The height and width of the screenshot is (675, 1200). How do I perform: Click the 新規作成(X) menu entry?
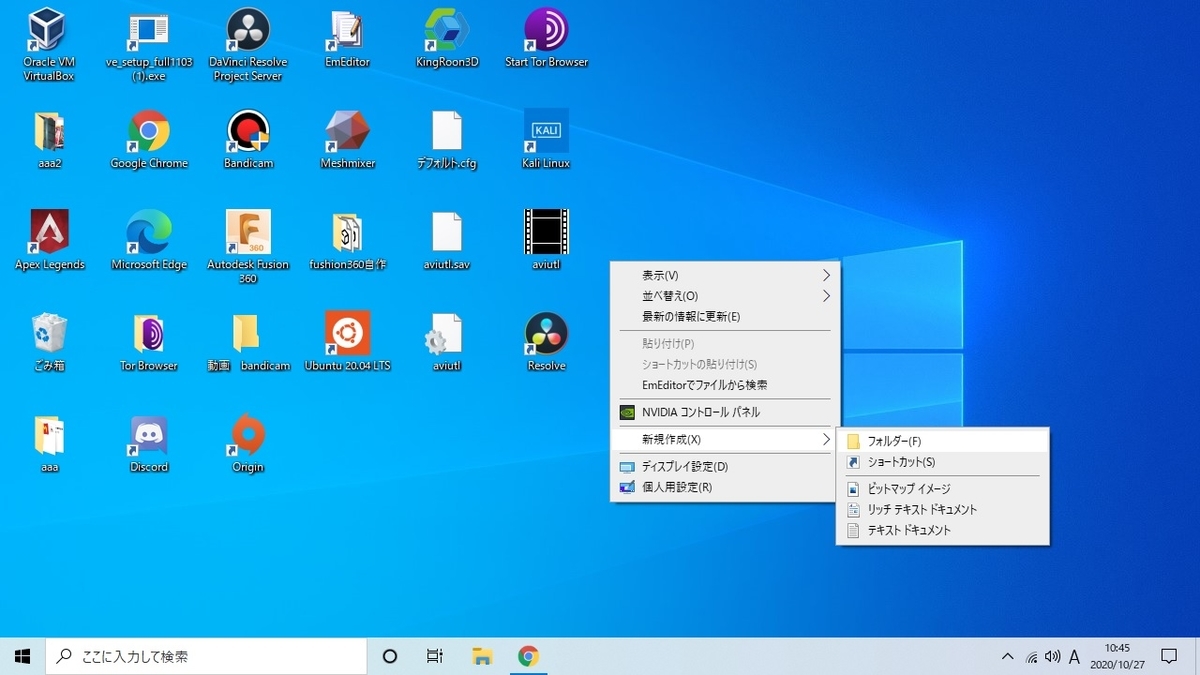coord(725,439)
